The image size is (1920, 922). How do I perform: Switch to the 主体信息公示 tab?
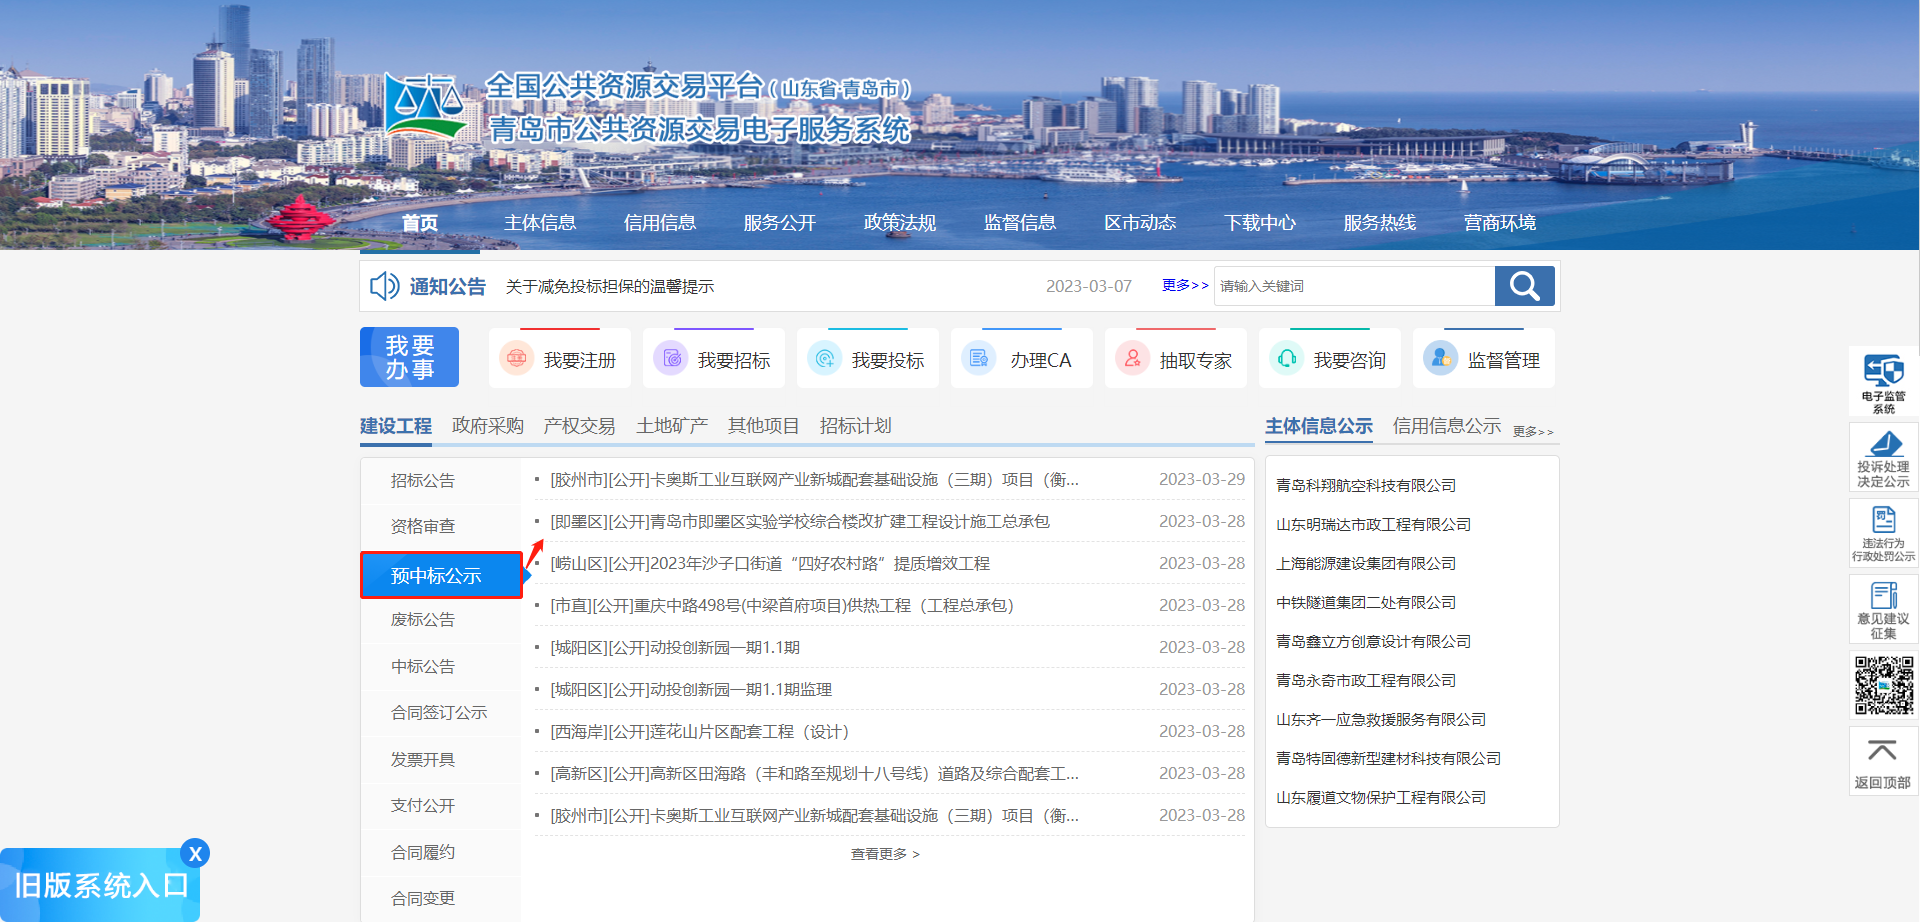1319,426
